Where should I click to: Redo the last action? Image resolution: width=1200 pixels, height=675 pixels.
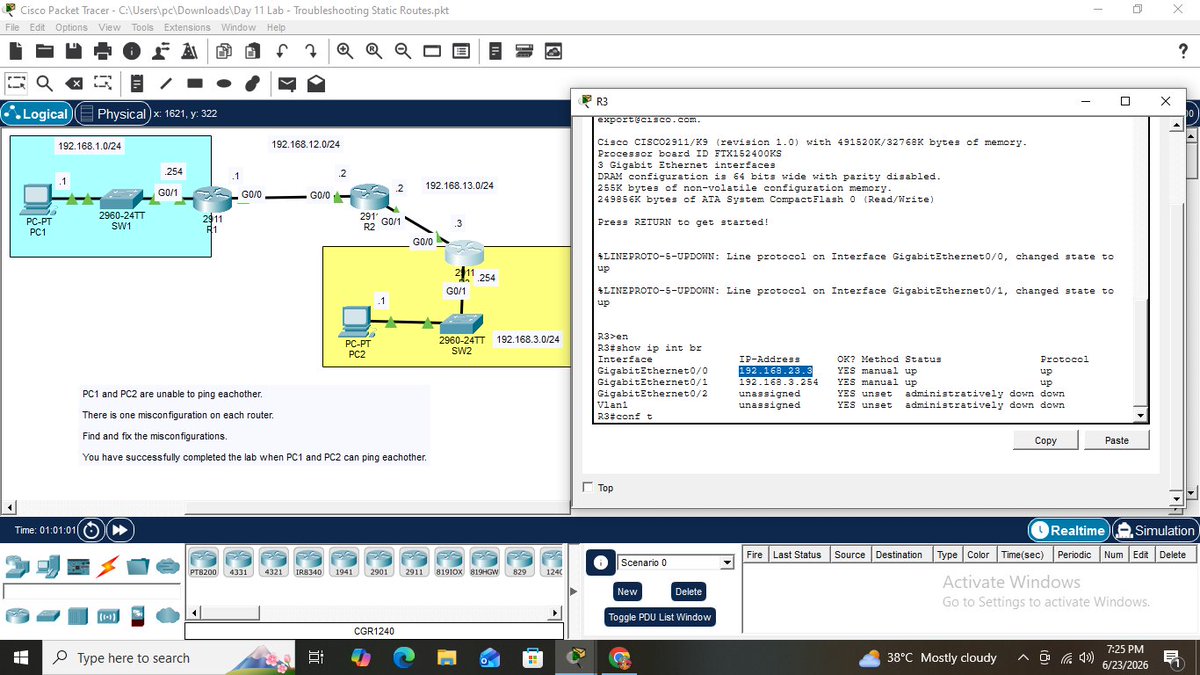(x=312, y=50)
